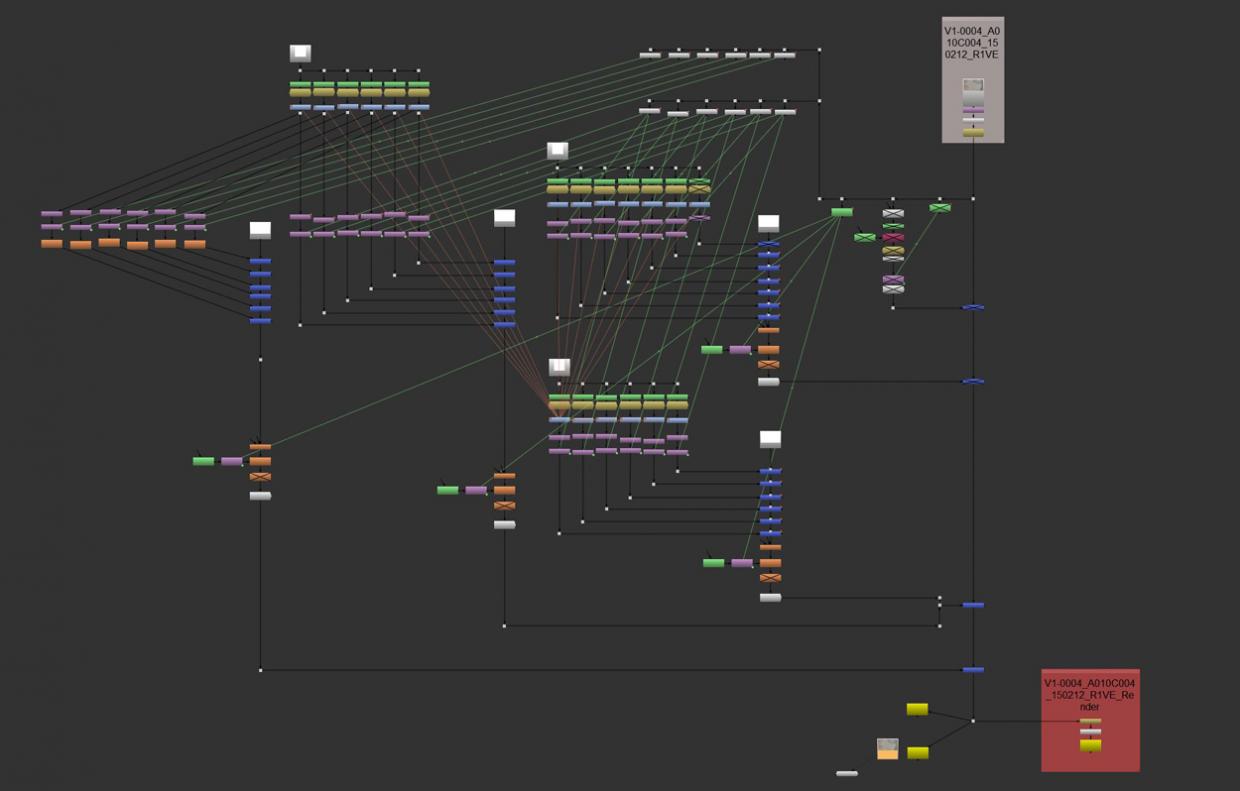Select the gray backdrop label V1-0004_A010C004_150212_R1VE
Screen dimensions: 1240x791
point(972,45)
